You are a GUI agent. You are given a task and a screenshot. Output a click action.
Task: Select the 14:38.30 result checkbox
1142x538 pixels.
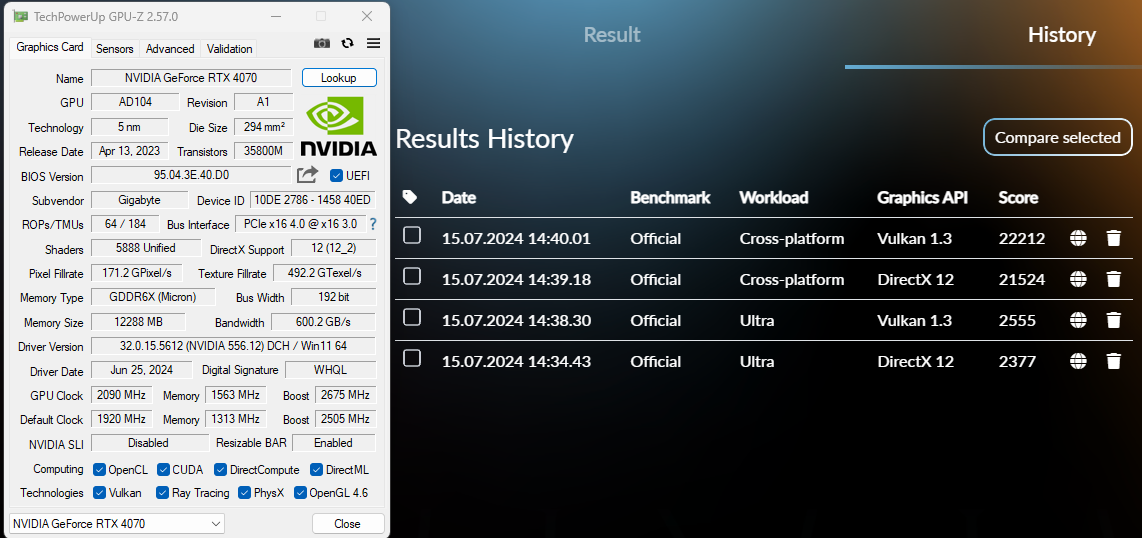coord(412,317)
